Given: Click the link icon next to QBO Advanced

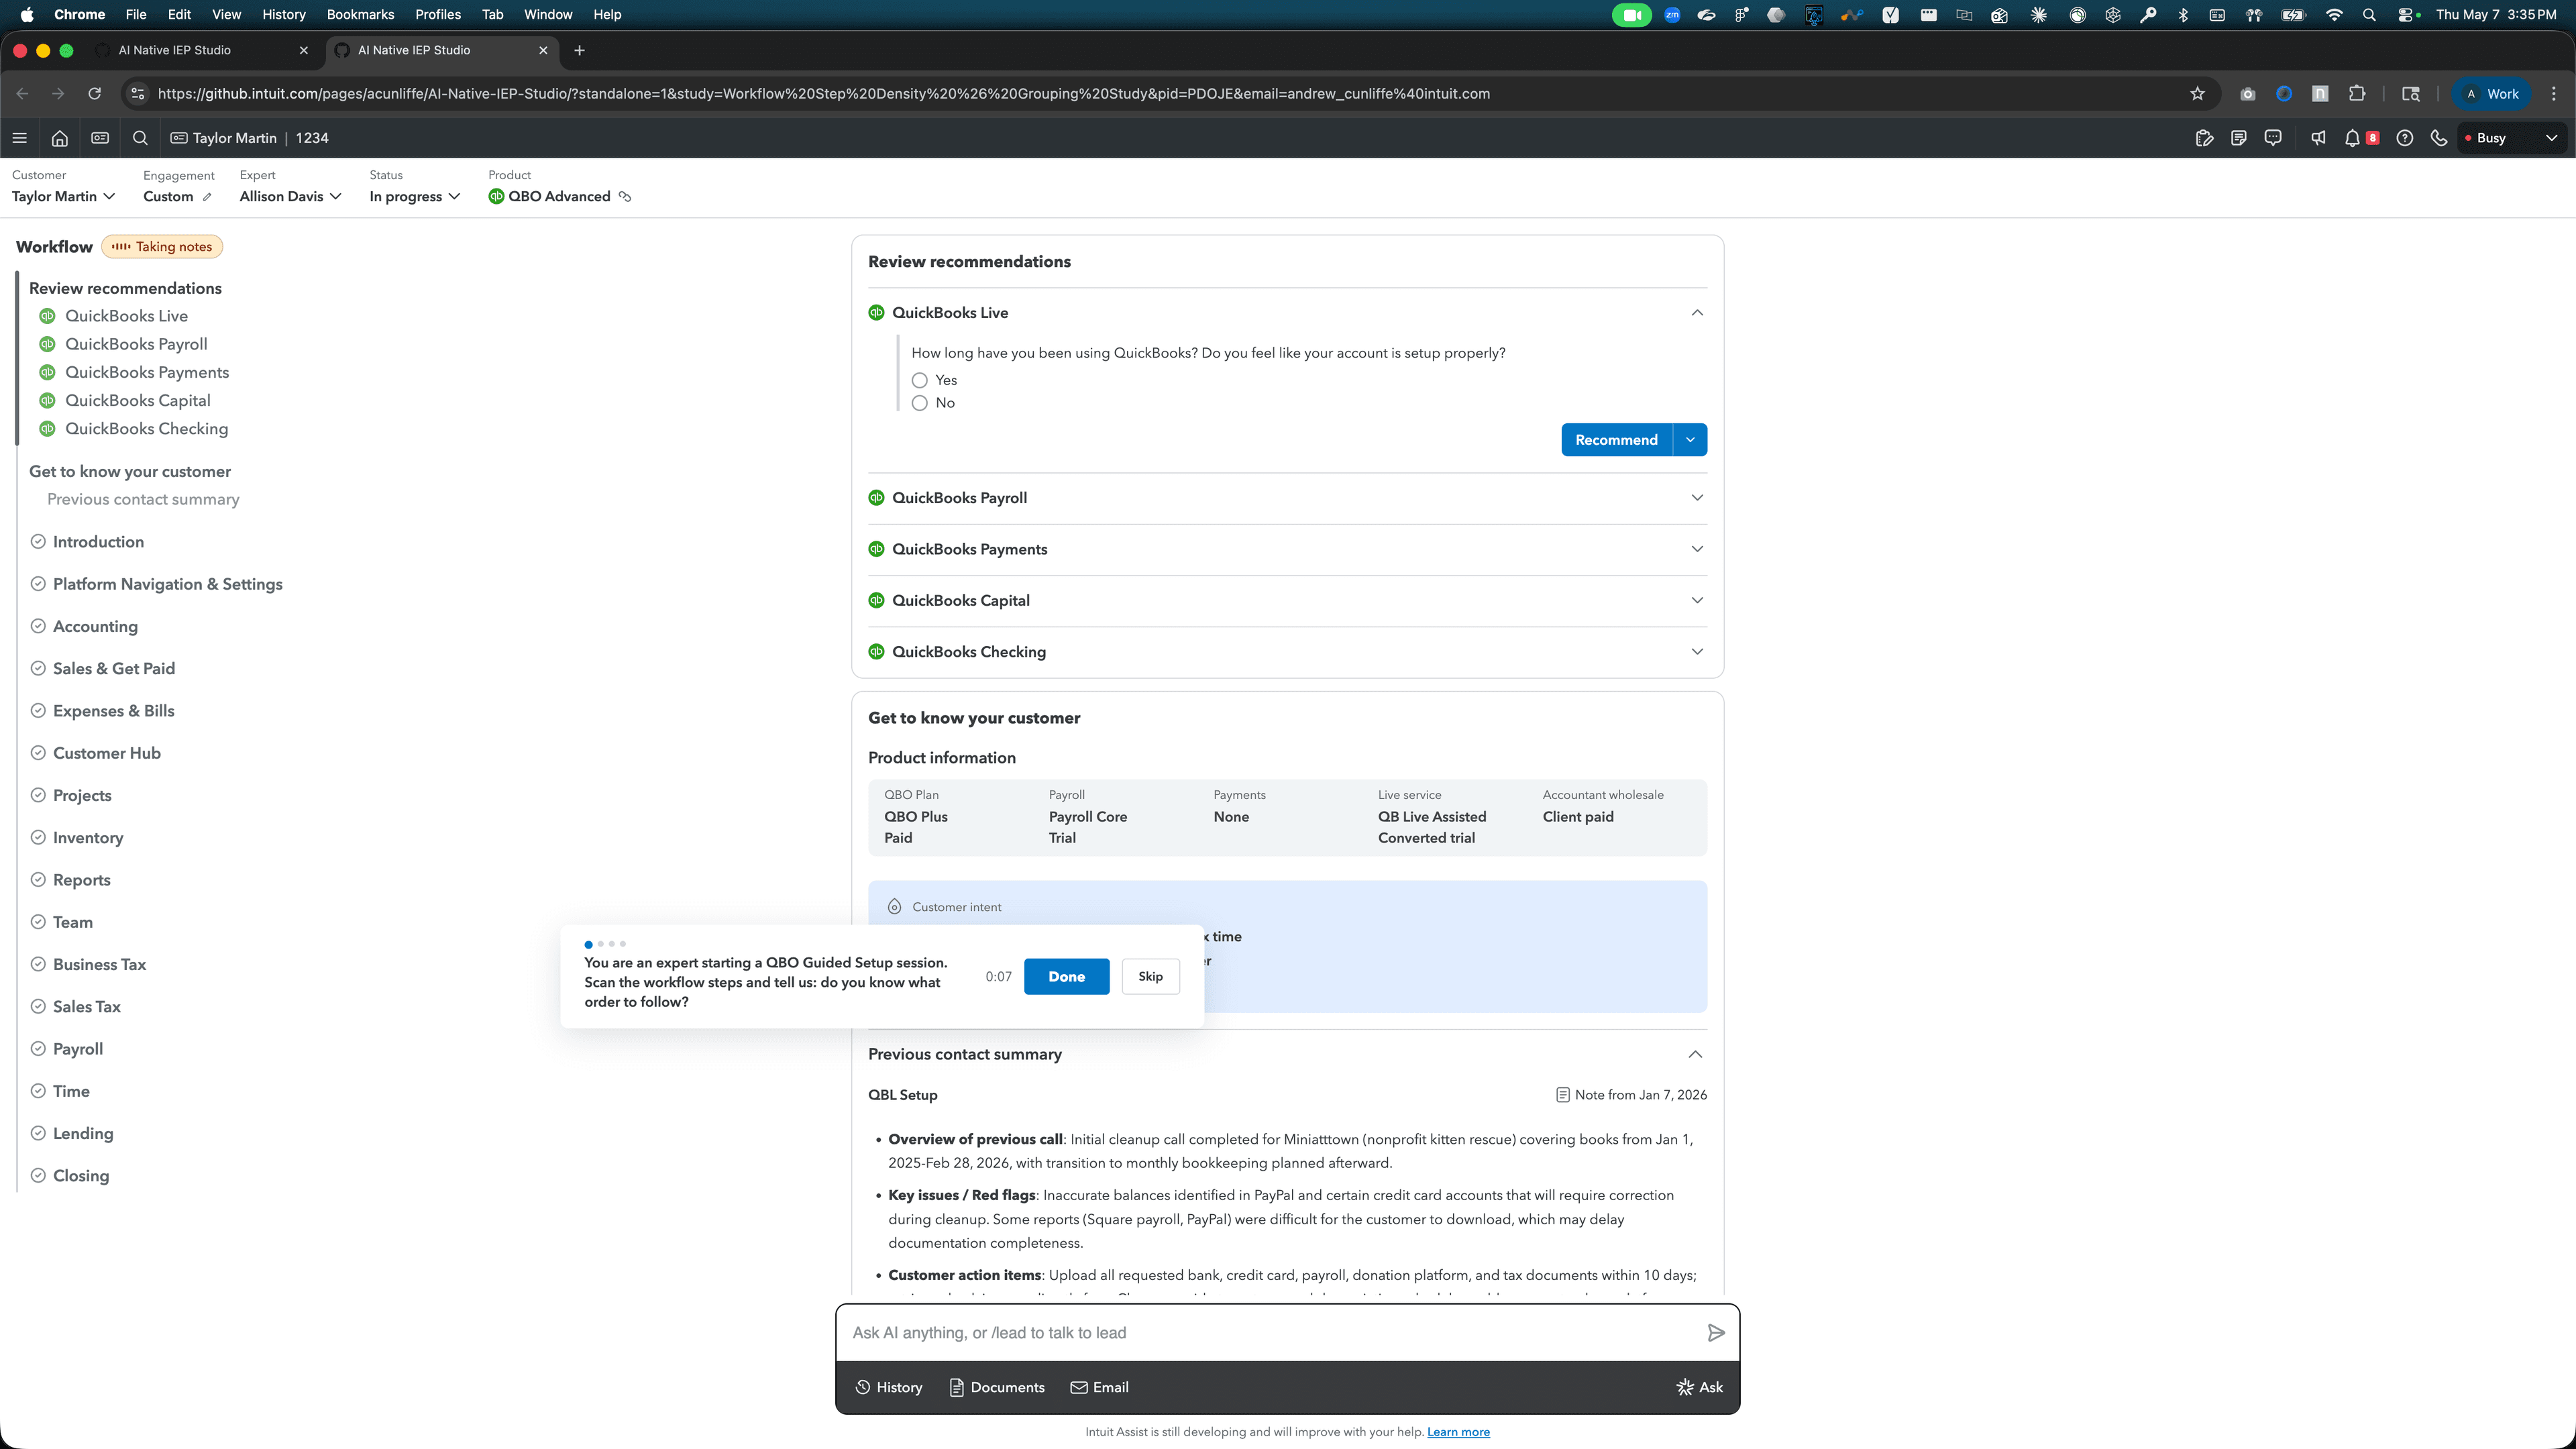Looking at the screenshot, I should pyautogui.click(x=625, y=197).
